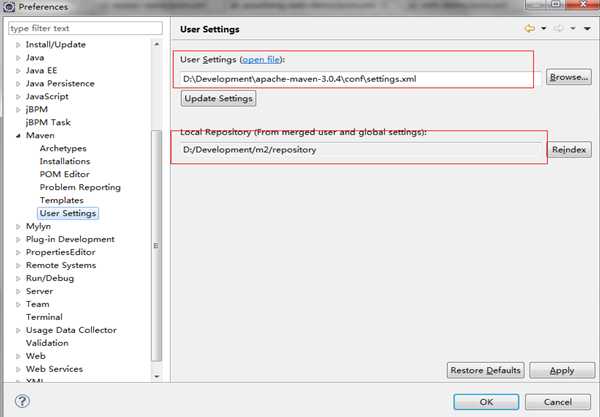Screen dimensions: 600x417
Task: Collapse the Maven tree node
Action: point(17,135)
